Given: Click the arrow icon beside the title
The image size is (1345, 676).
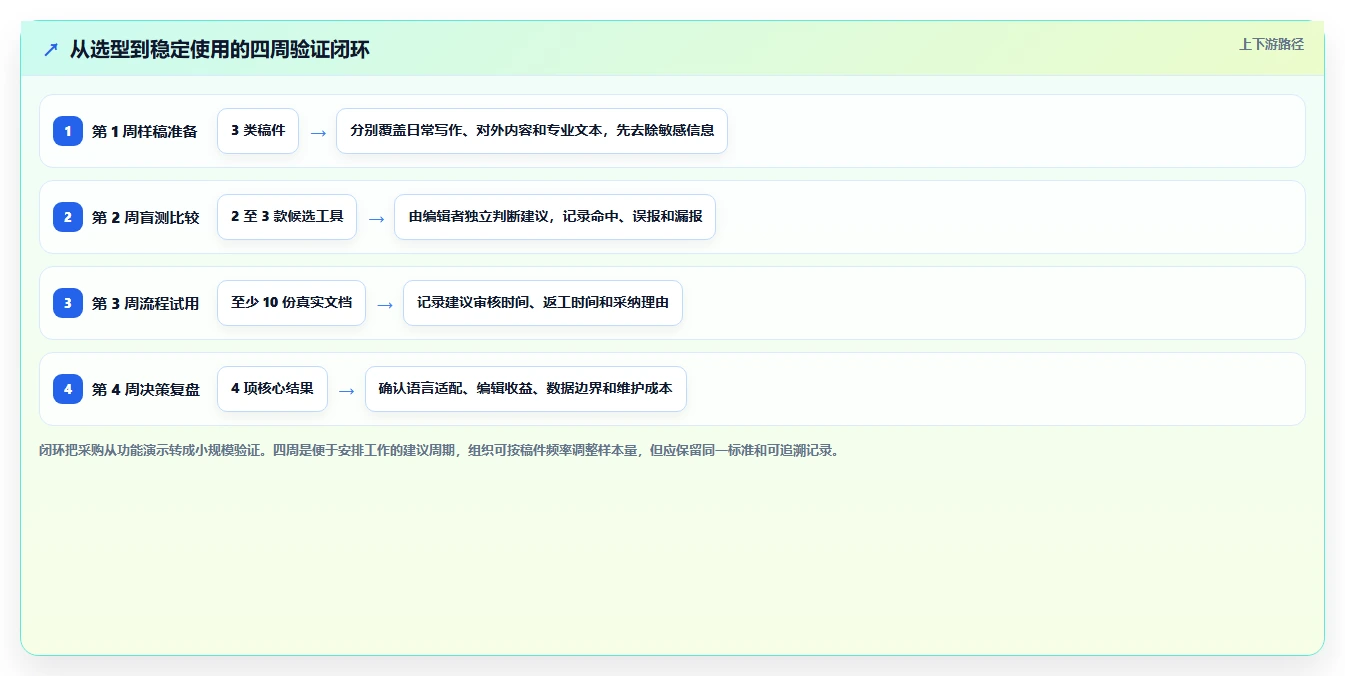Looking at the screenshot, I should coord(51,49).
